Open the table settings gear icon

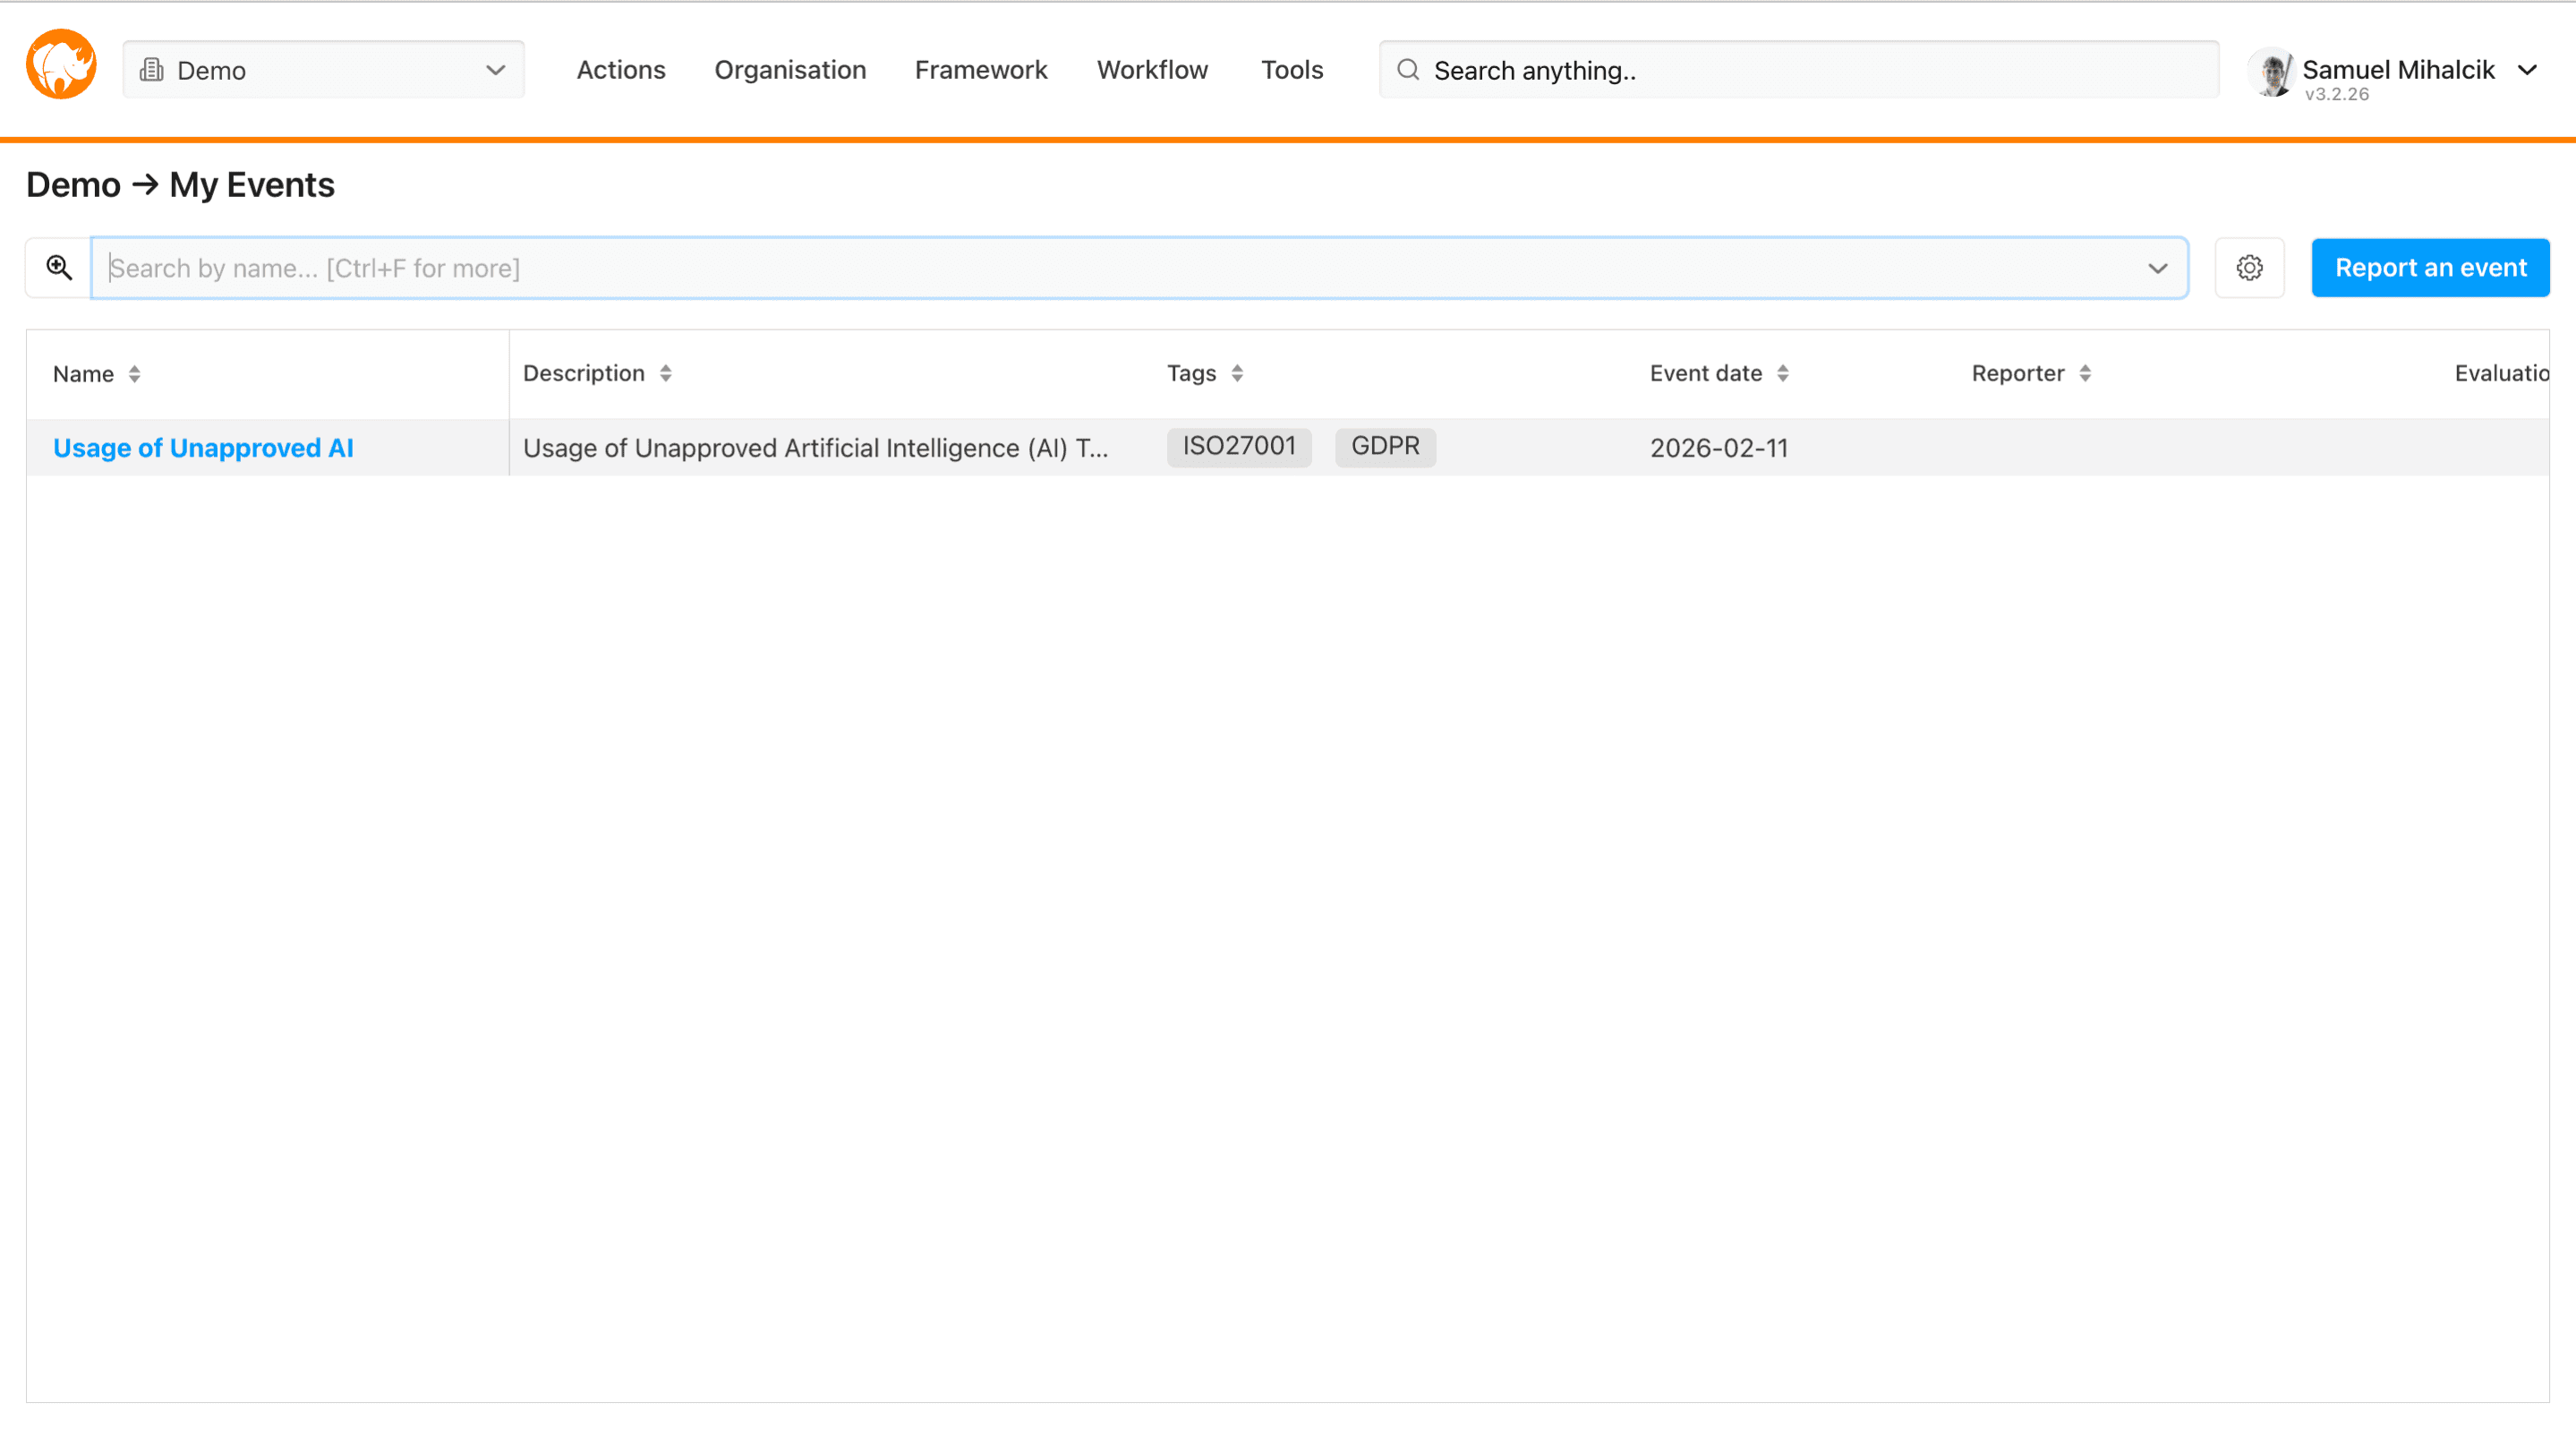2249,267
